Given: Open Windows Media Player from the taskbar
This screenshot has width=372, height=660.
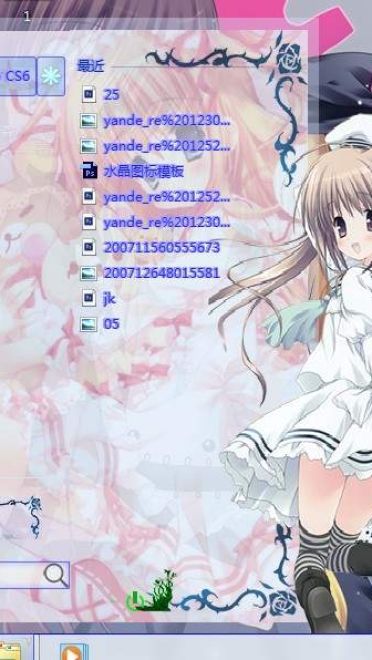Looking at the screenshot, I should coord(73,652).
